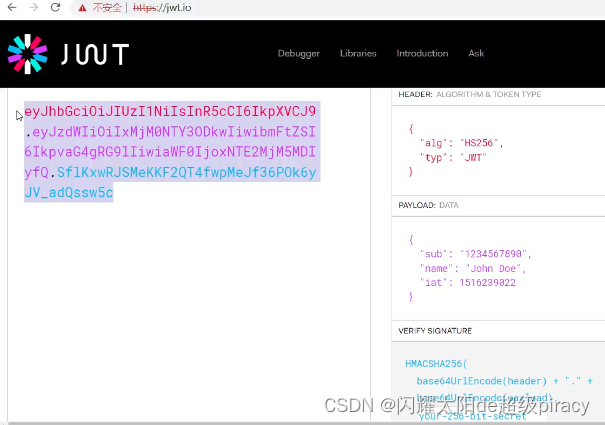
Task: Reload the page with the refresh icon
Action: (56, 7)
